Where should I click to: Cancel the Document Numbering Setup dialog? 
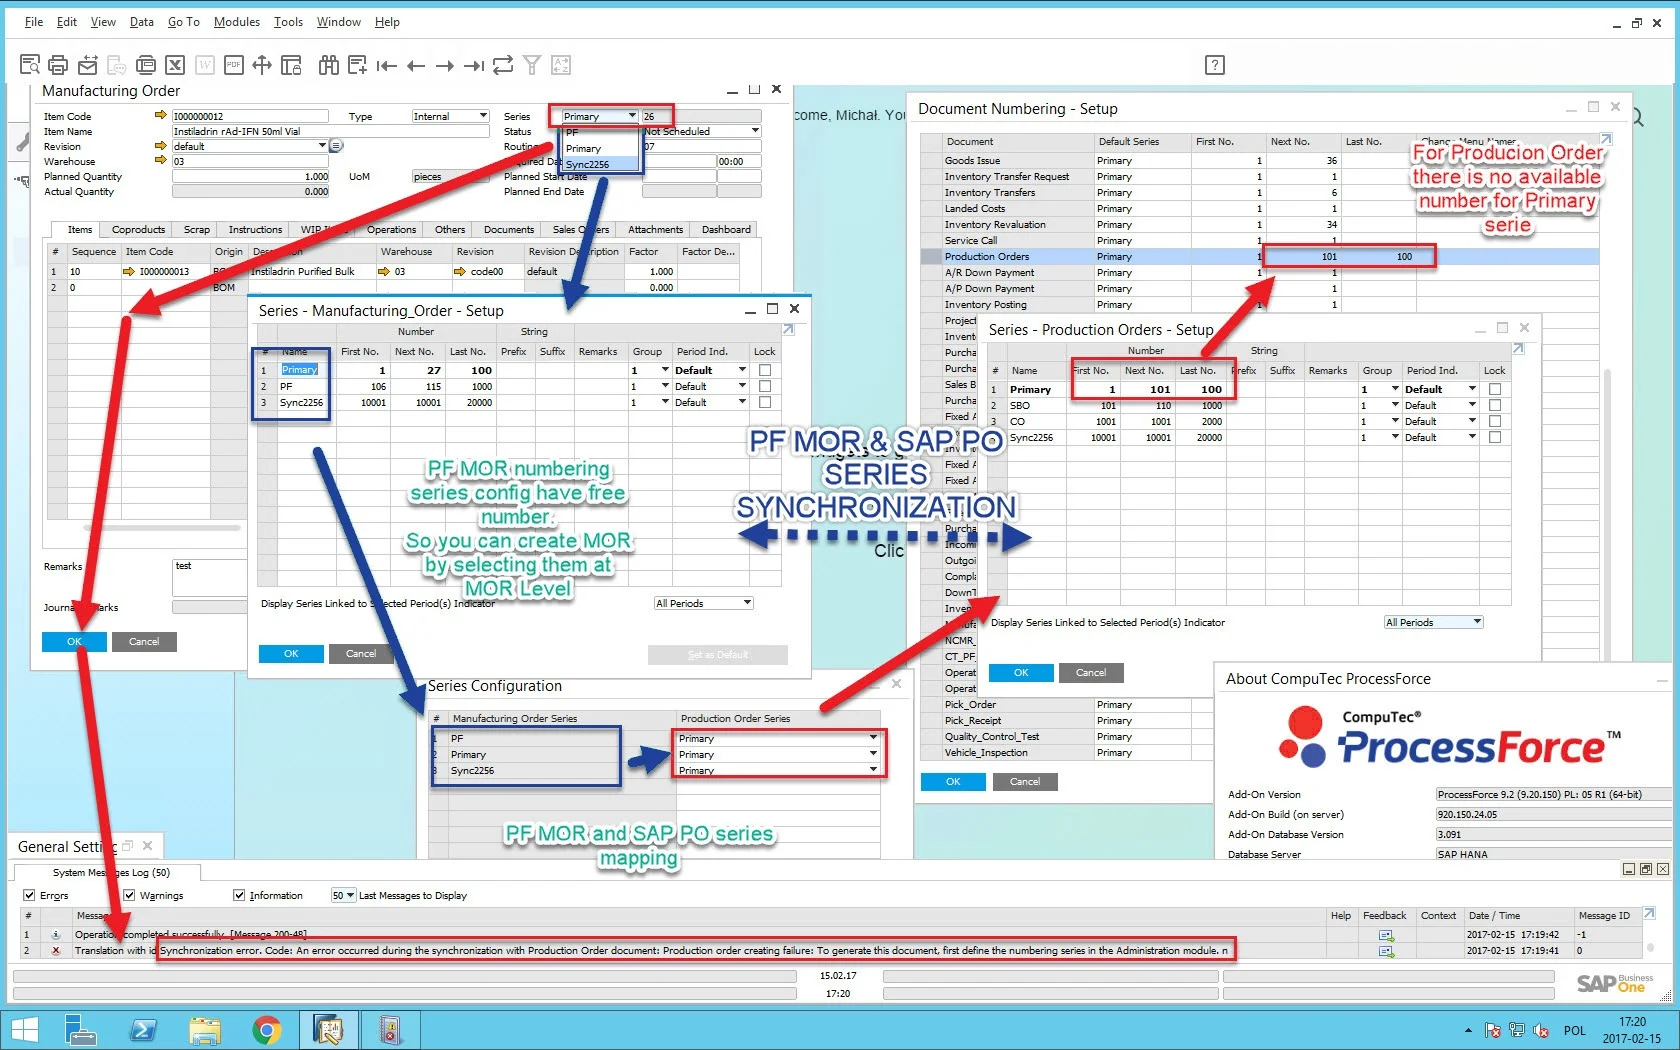pos(1024,782)
